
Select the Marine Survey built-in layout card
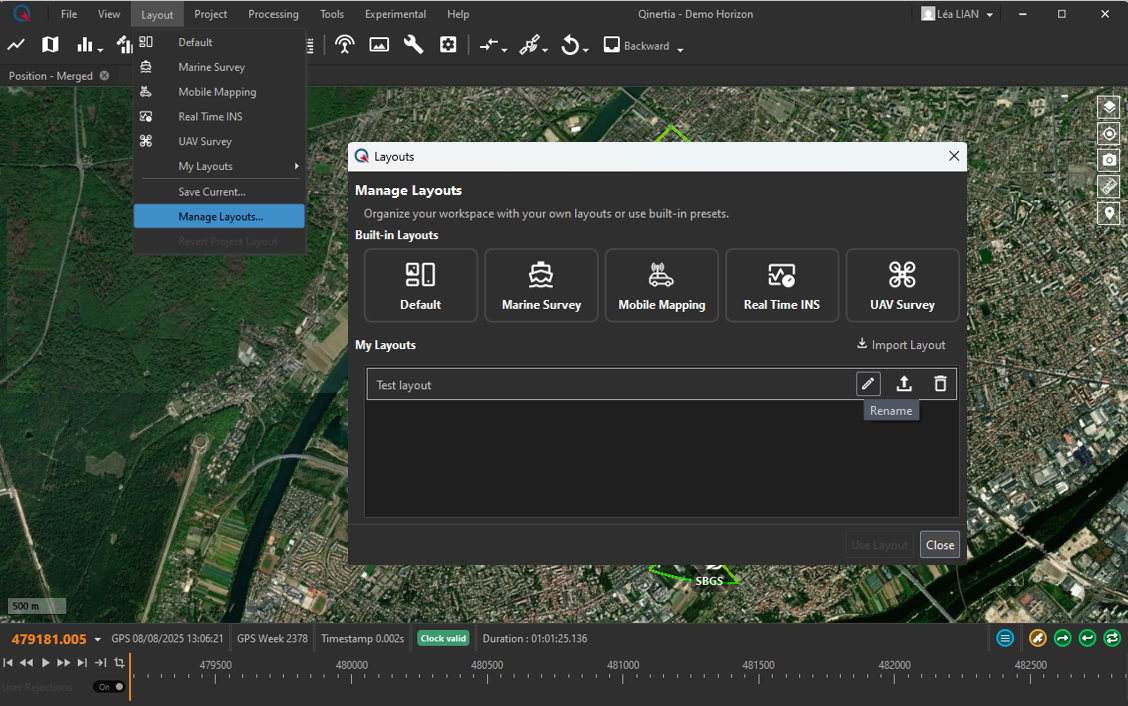541,285
